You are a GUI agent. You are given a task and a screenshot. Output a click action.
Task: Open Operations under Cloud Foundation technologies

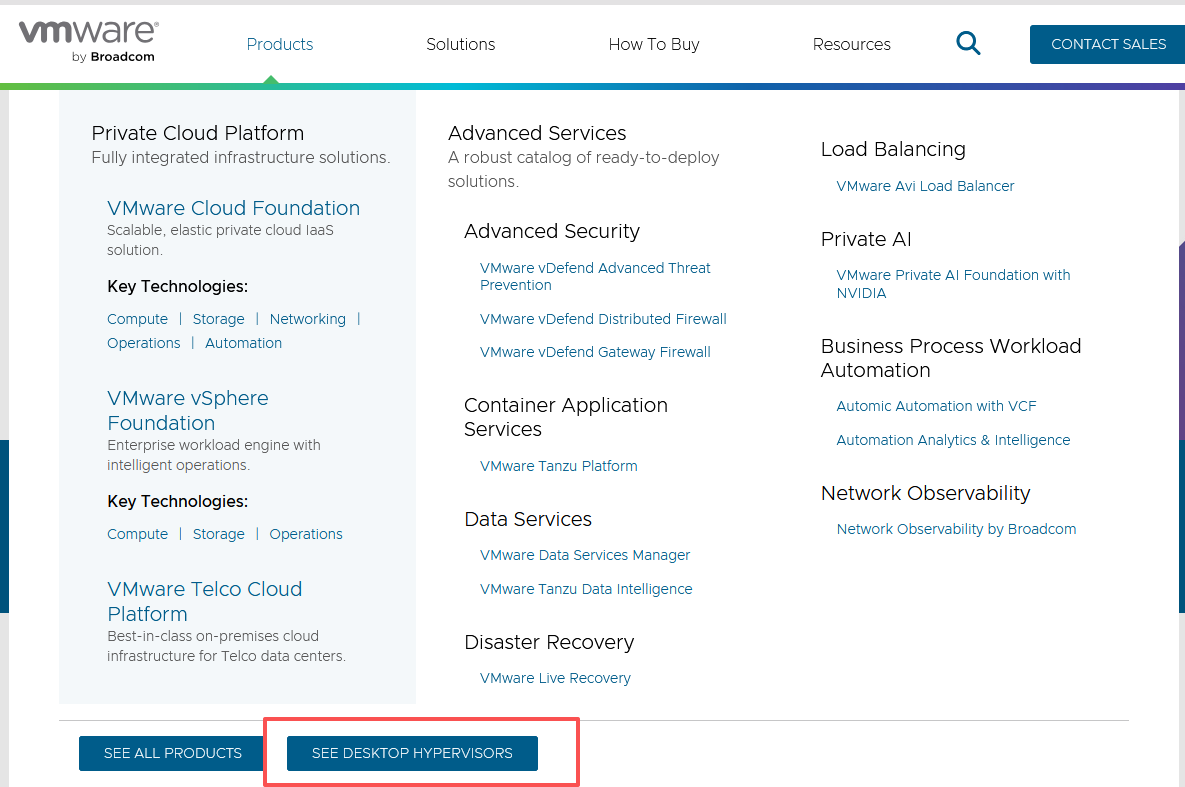(144, 343)
